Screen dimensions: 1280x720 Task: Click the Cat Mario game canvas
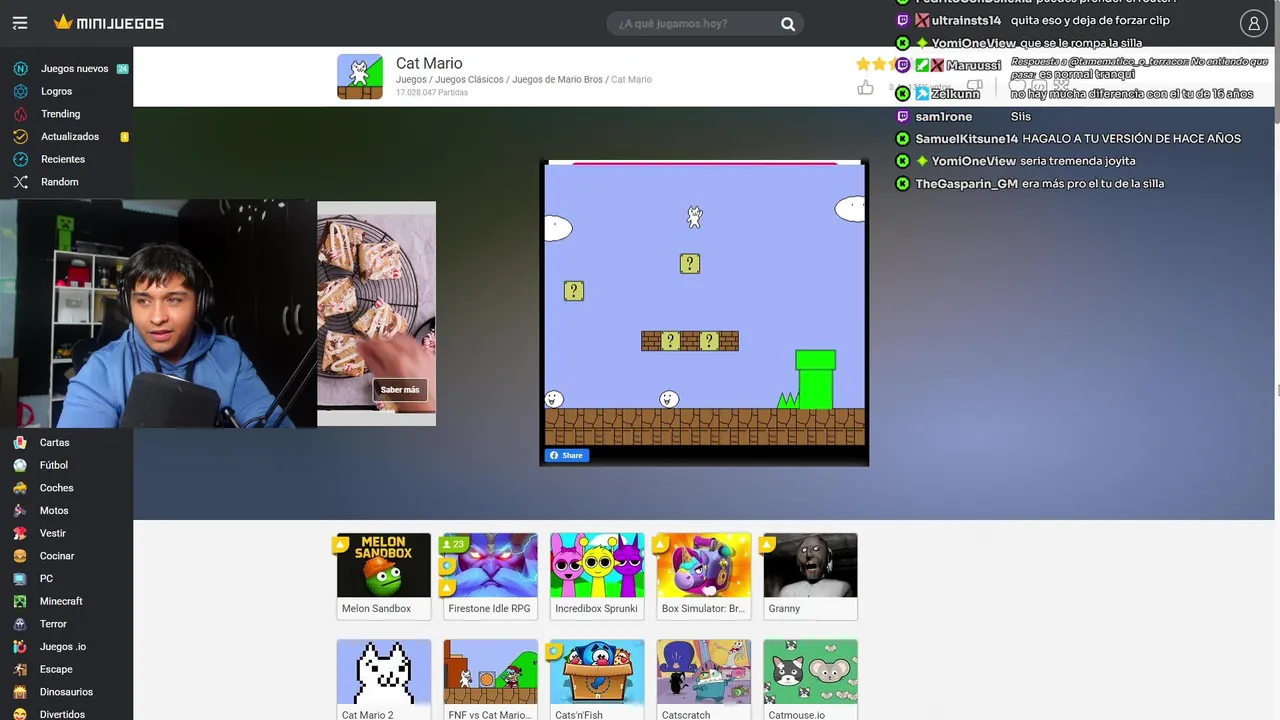pyautogui.click(x=704, y=305)
